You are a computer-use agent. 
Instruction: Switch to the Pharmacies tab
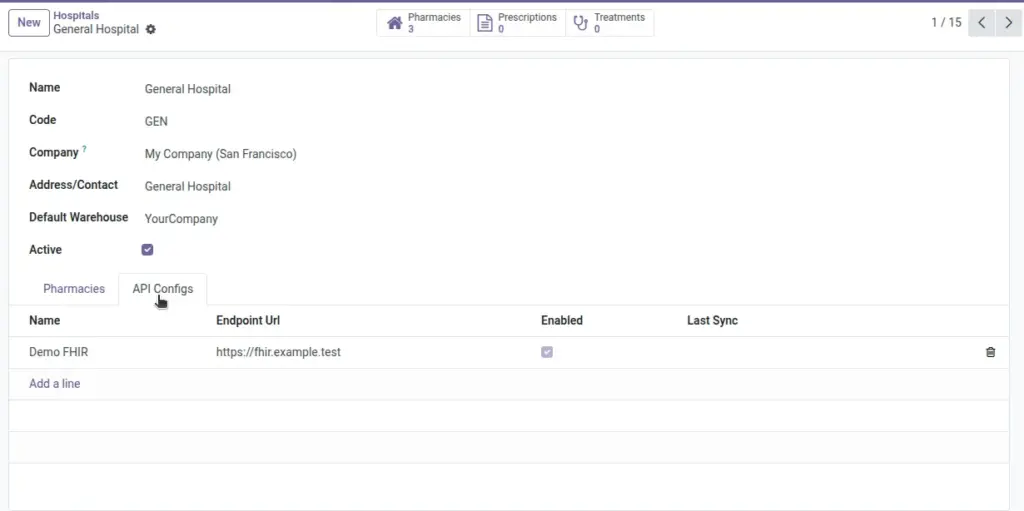(x=74, y=289)
